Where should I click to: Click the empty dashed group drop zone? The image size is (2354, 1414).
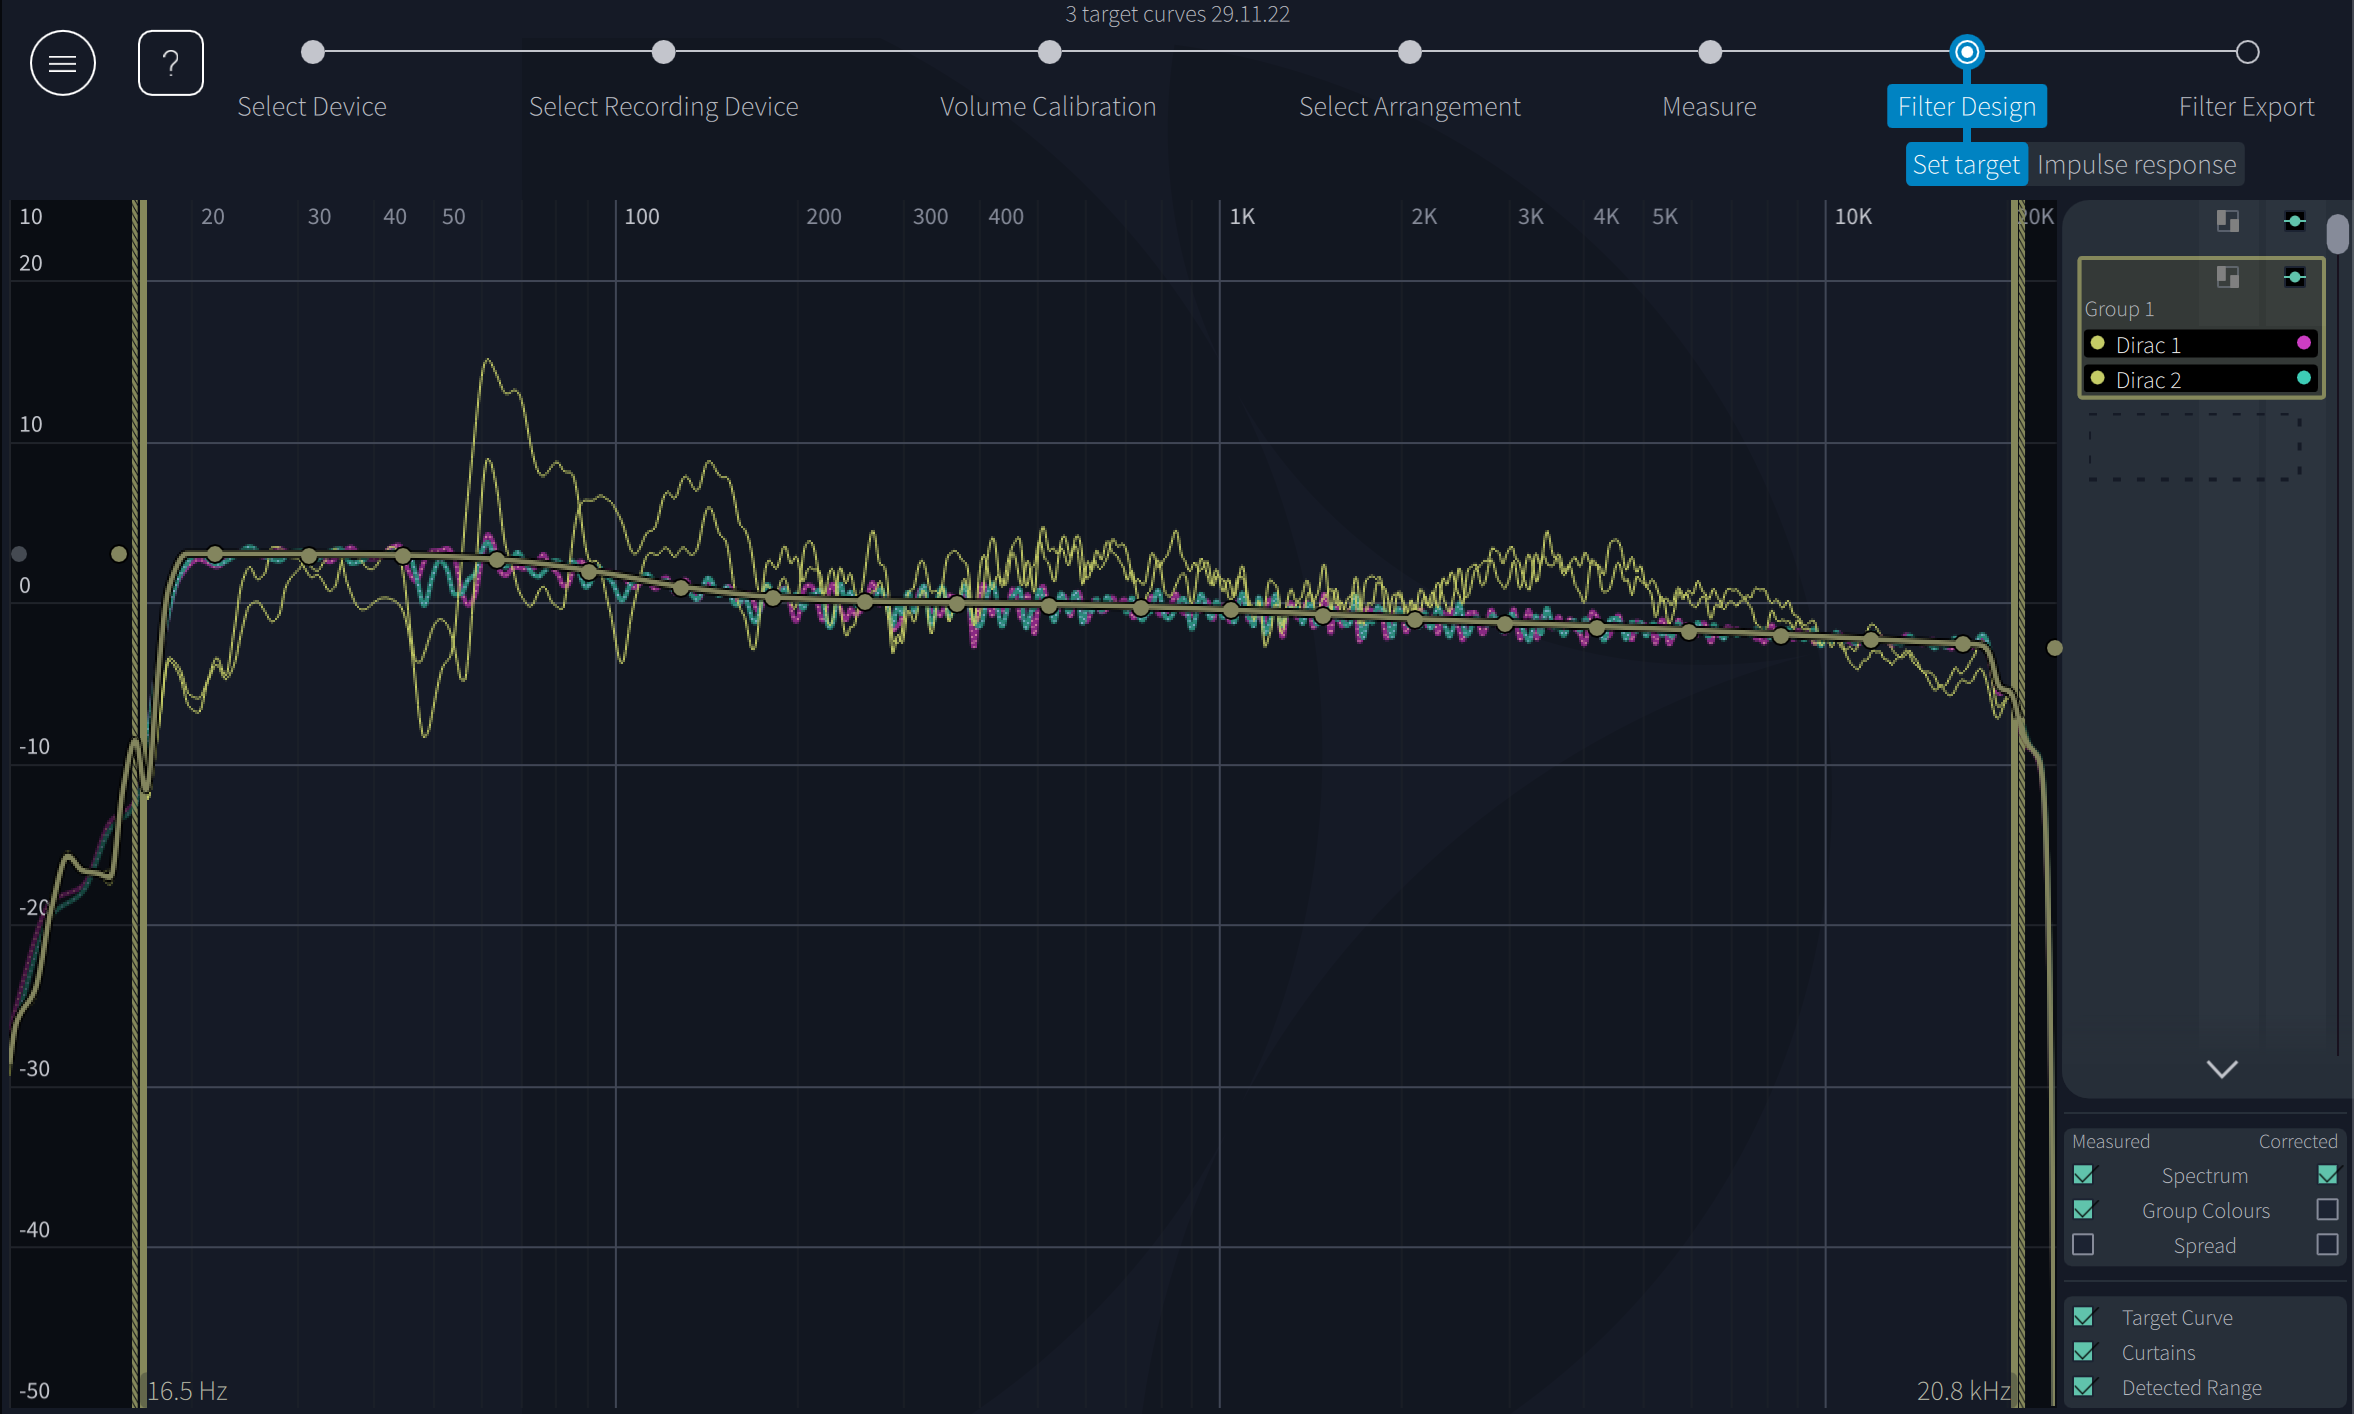pyautogui.click(x=2195, y=447)
